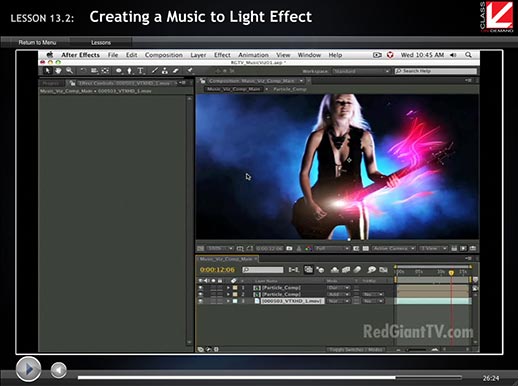This screenshot has width=518, height=386.
Task: Select the Horizontal Type tool
Action: (x=141, y=71)
